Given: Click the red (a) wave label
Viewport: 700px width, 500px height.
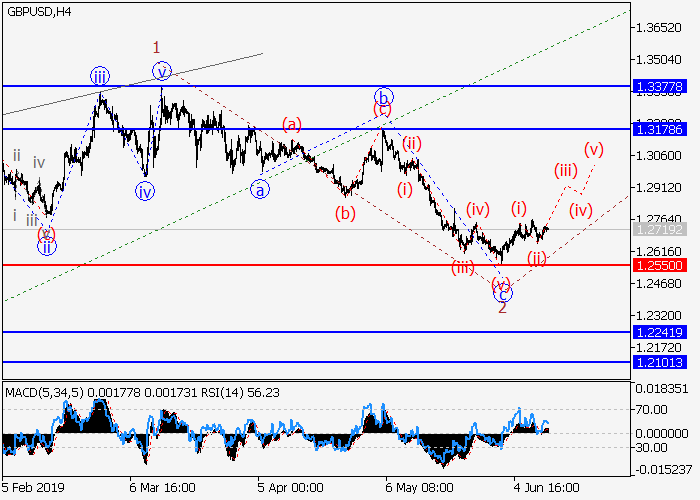Looking at the screenshot, I should pyautogui.click(x=291, y=125).
